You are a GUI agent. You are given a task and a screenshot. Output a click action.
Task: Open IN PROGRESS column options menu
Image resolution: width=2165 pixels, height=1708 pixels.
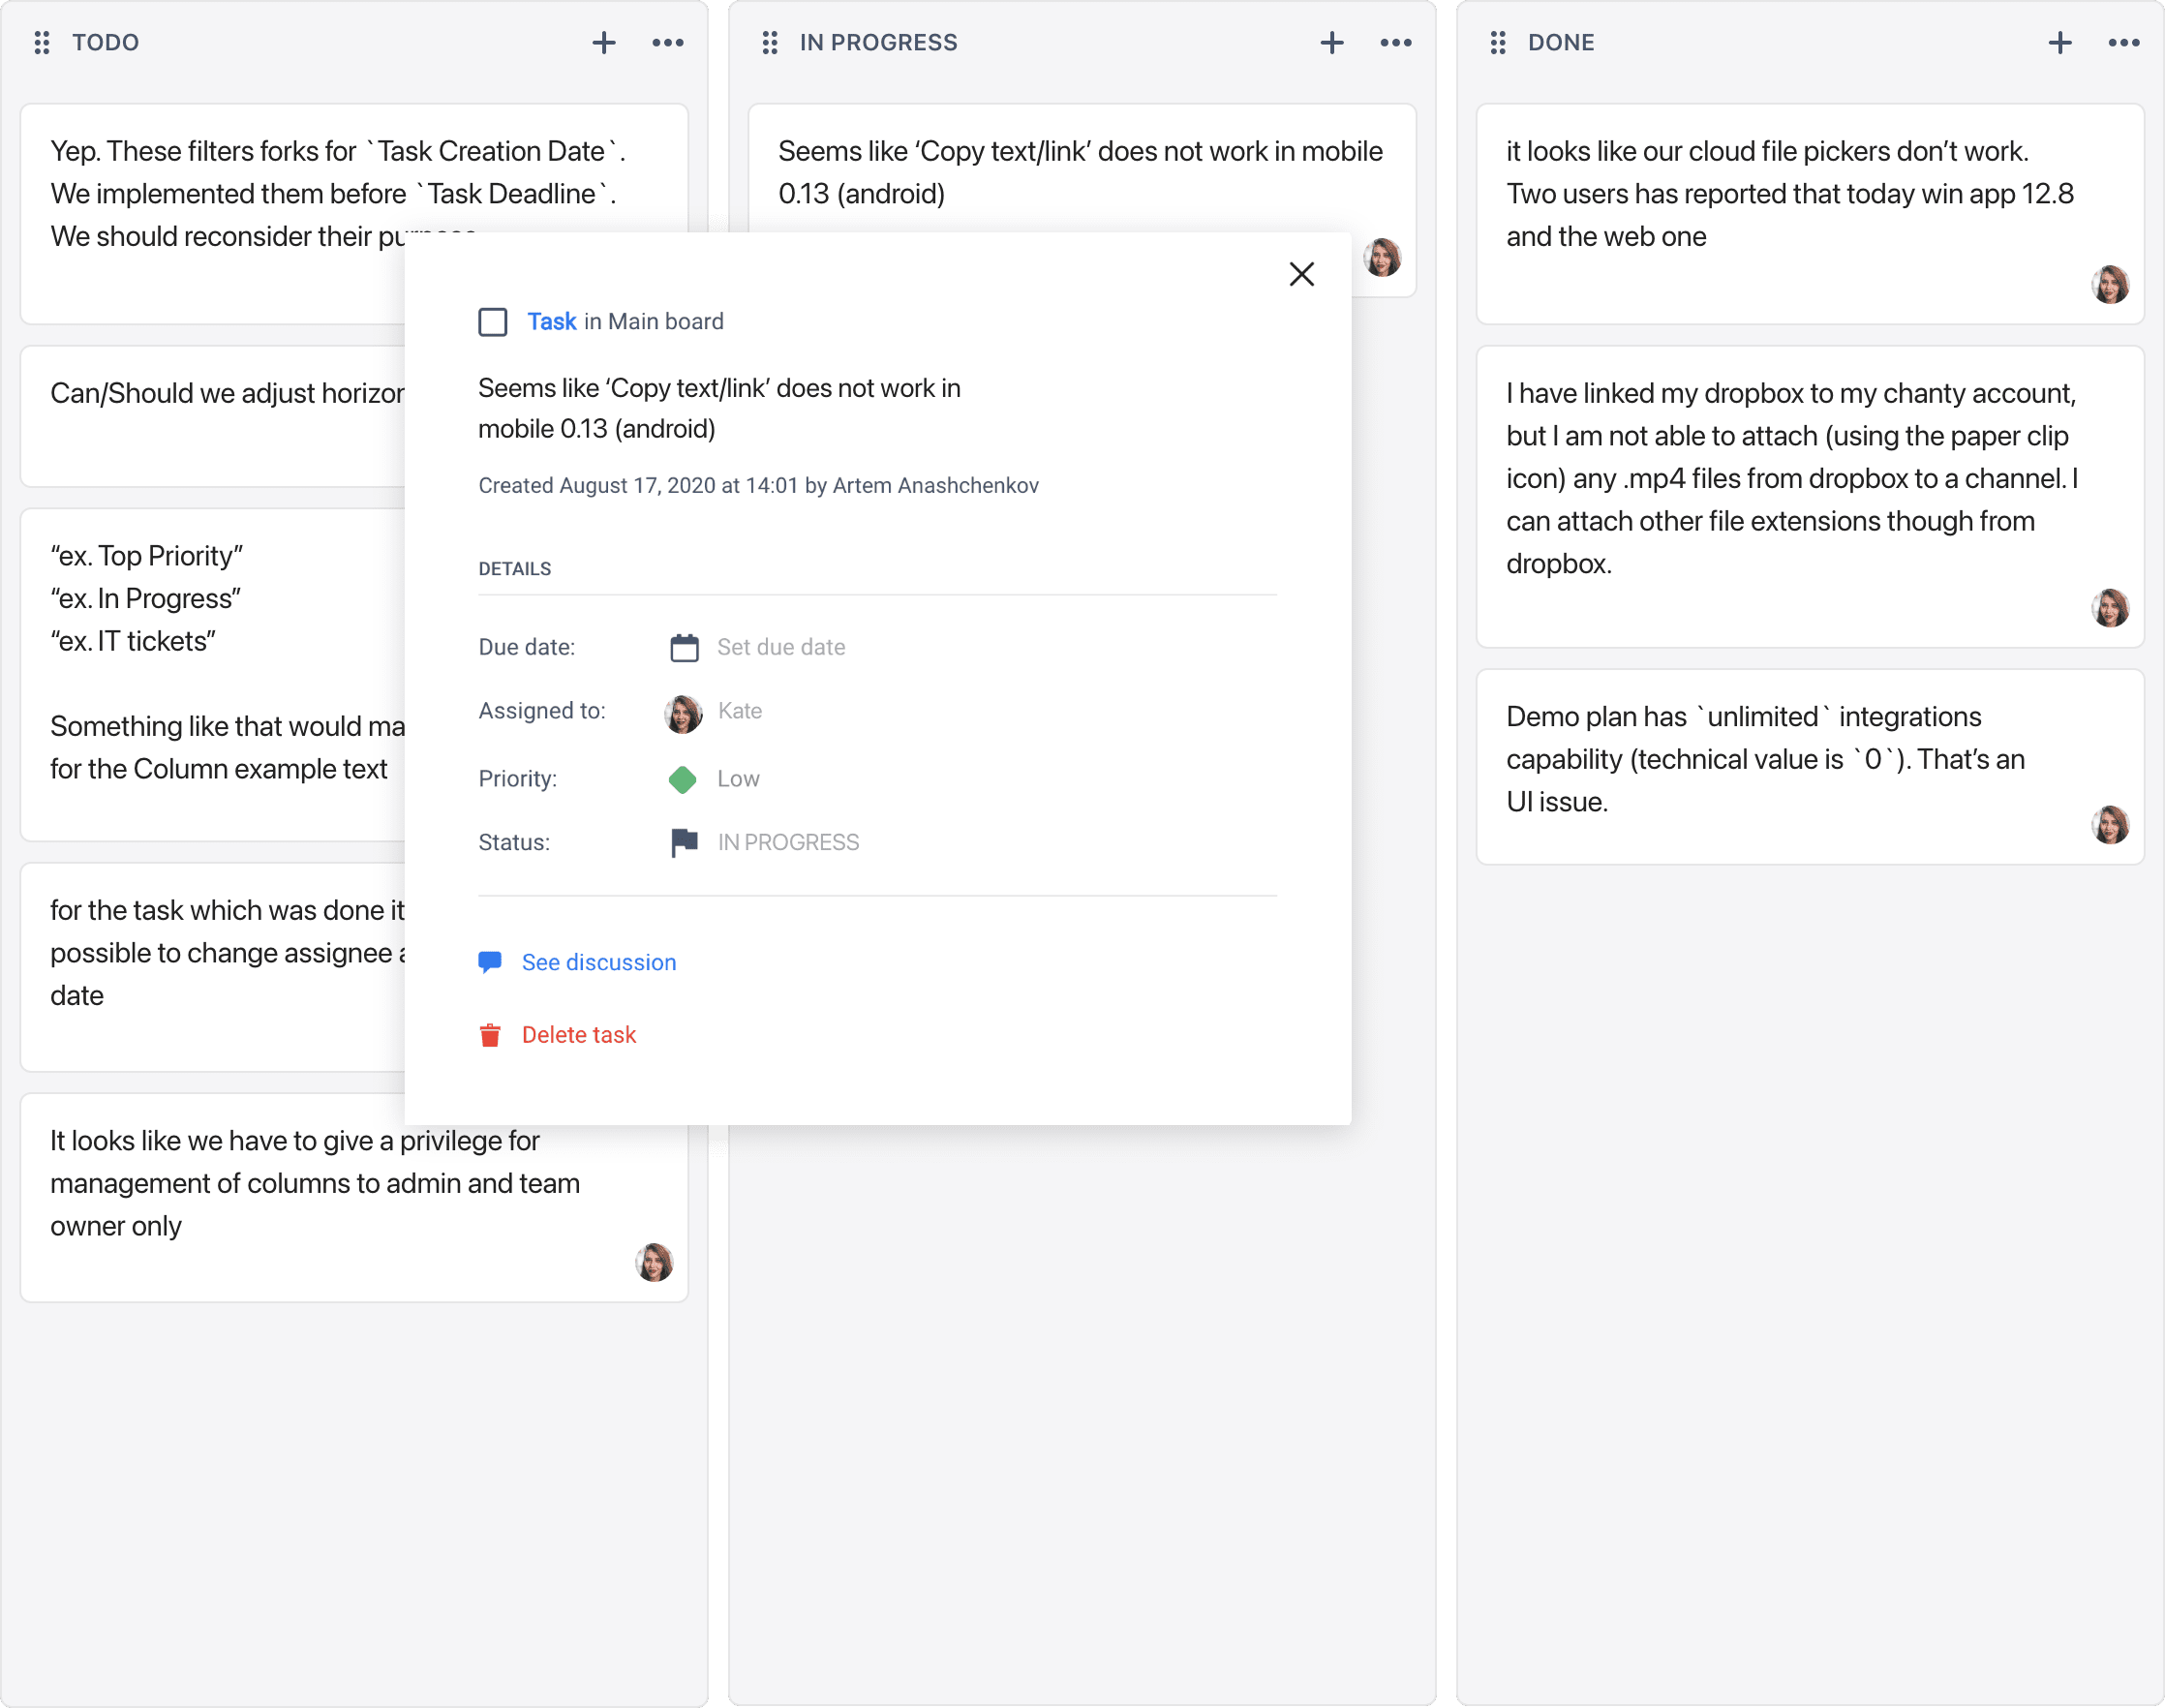click(1395, 43)
